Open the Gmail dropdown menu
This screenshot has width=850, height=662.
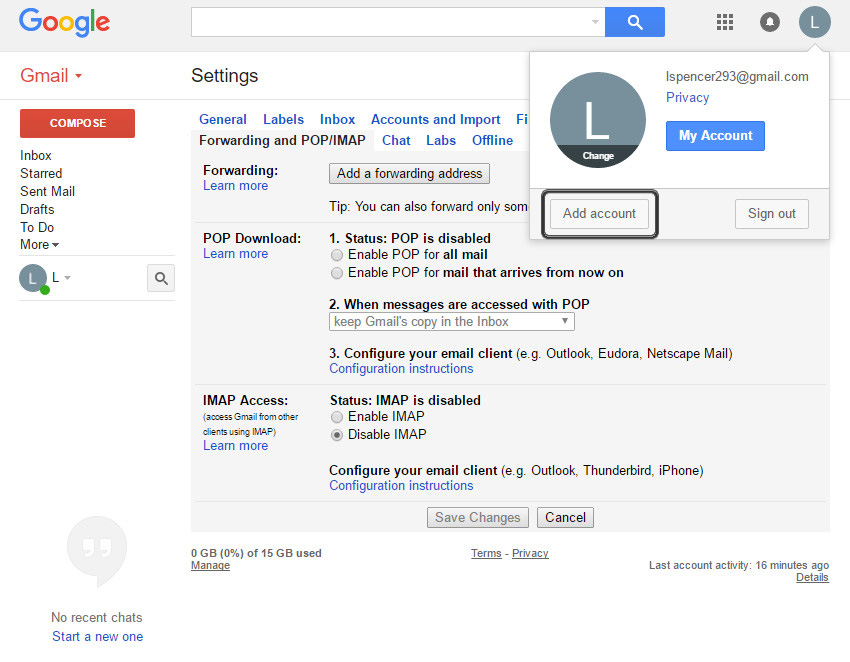[x=50, y=75]
